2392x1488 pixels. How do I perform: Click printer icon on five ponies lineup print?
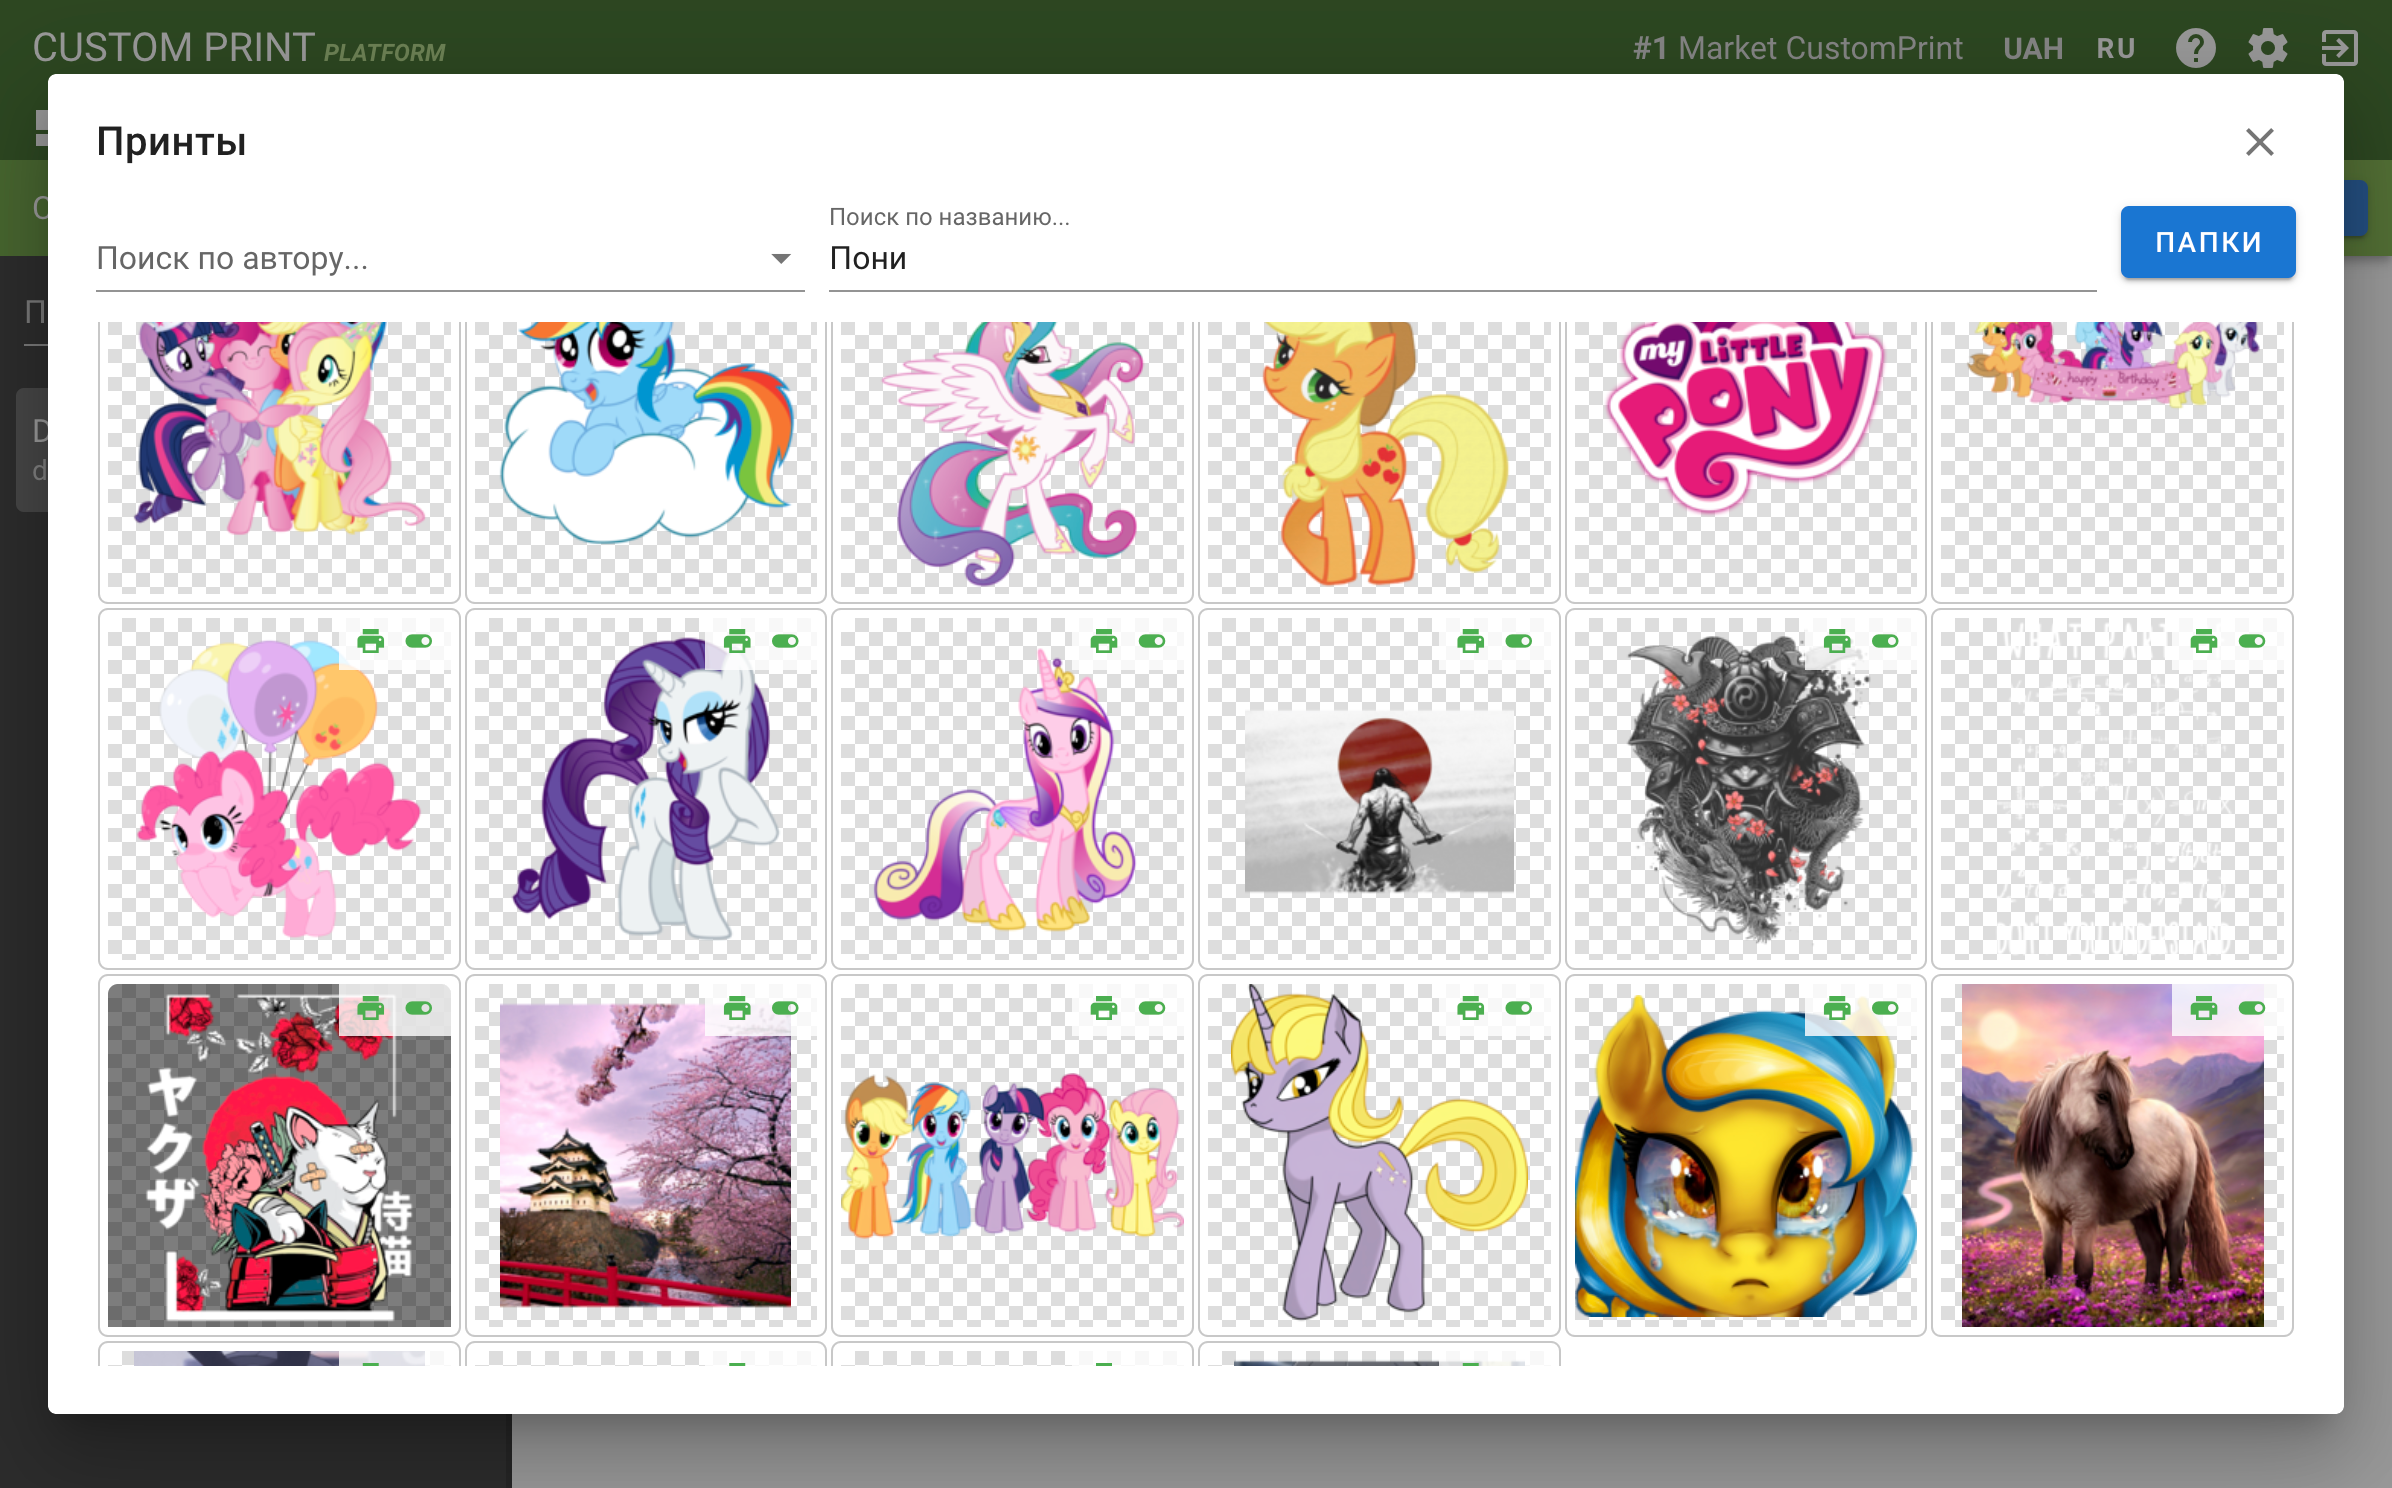coord(1104,1008)
